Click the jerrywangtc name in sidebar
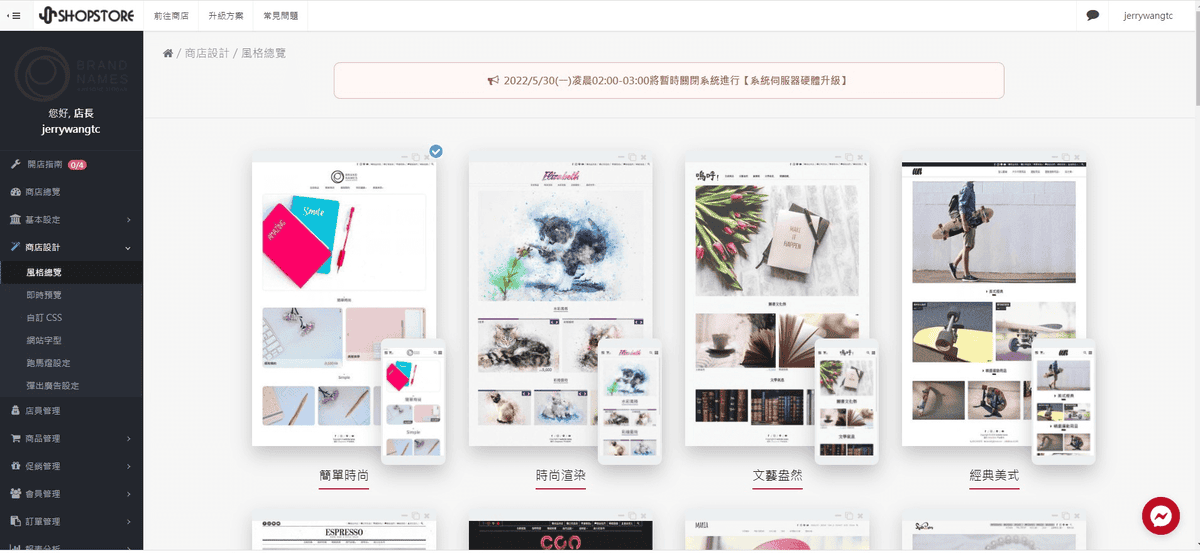Viewport: 1200px width, 553px height. [x=71, y=129]
